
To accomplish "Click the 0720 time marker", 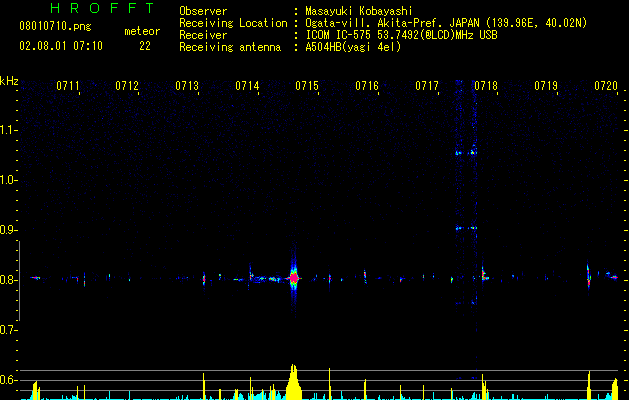I will 606,86.
